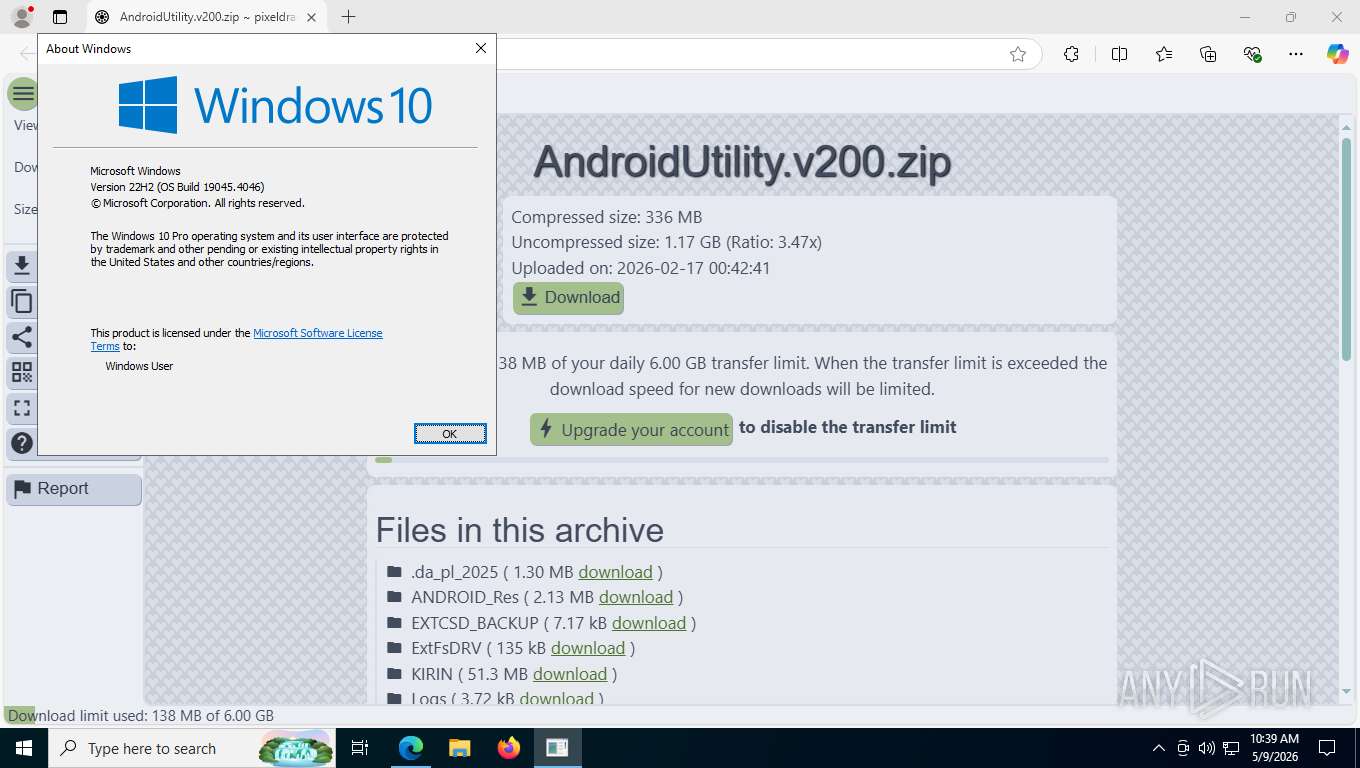The image size is (1360, 768).
Task: Open the Edge Extensions puzzle icon
Action: coord(1071,55)
